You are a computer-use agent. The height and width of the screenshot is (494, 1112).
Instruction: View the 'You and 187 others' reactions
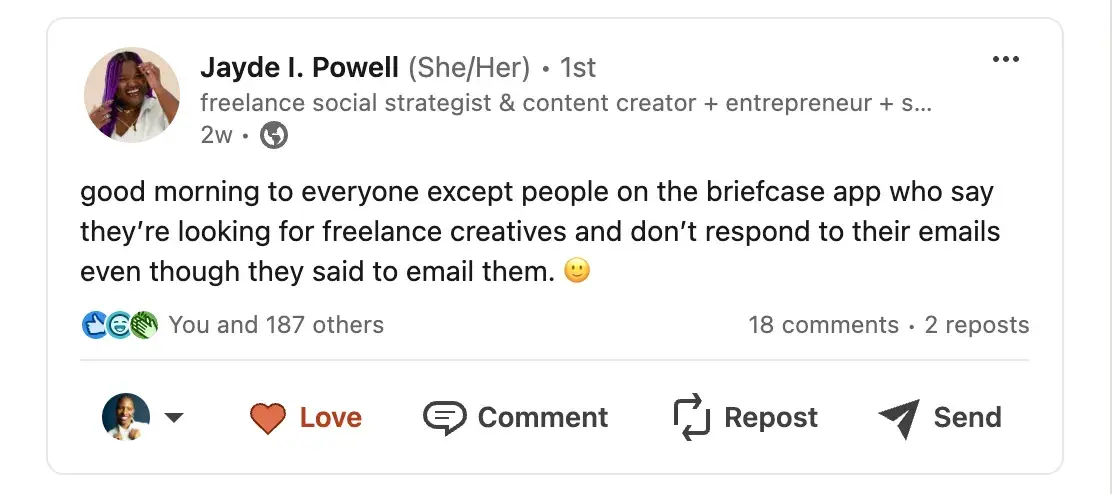coord(276,325)
